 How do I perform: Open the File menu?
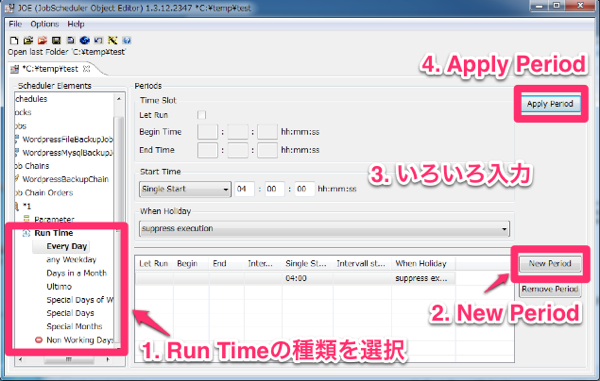tap(15, 24)
